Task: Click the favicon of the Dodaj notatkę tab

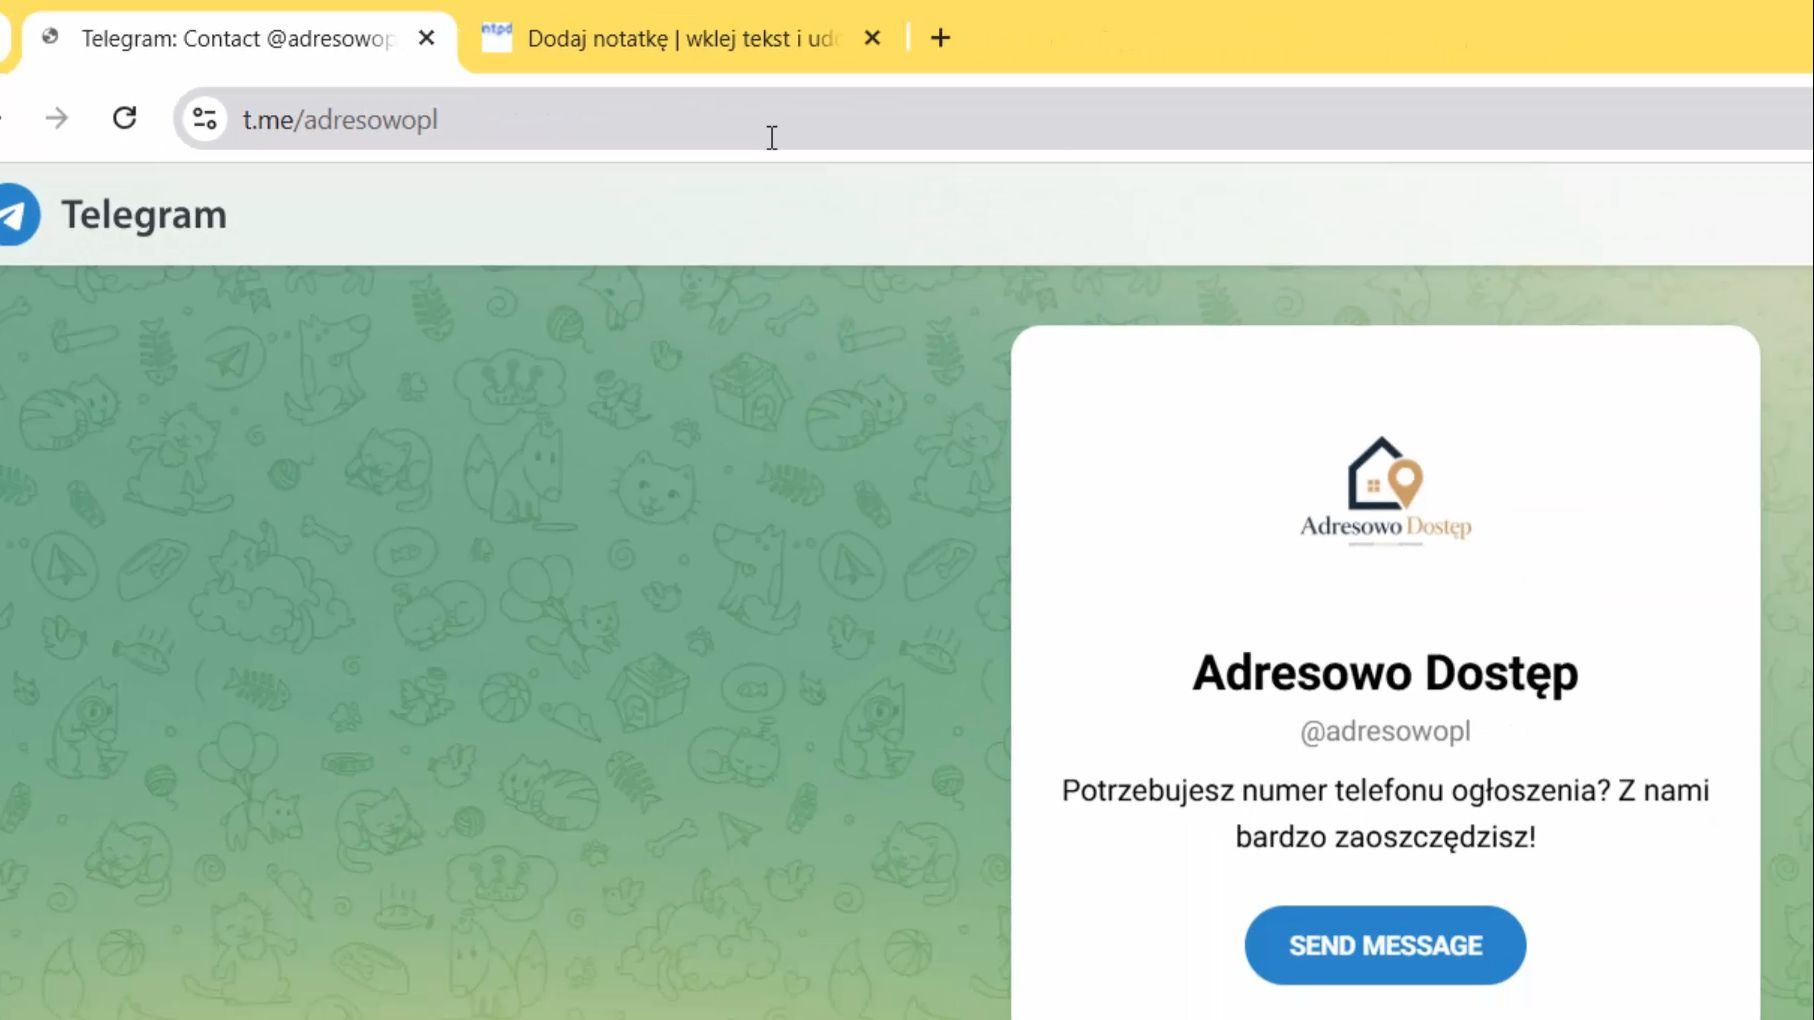Action: pyautogui.click(x=496, y=38)
